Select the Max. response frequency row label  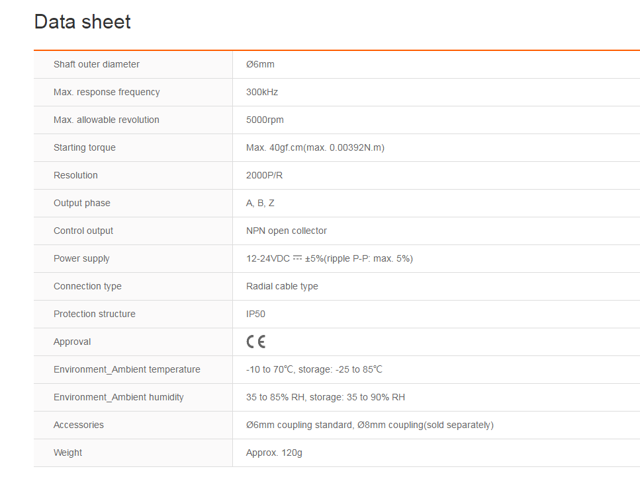point(107,92)
